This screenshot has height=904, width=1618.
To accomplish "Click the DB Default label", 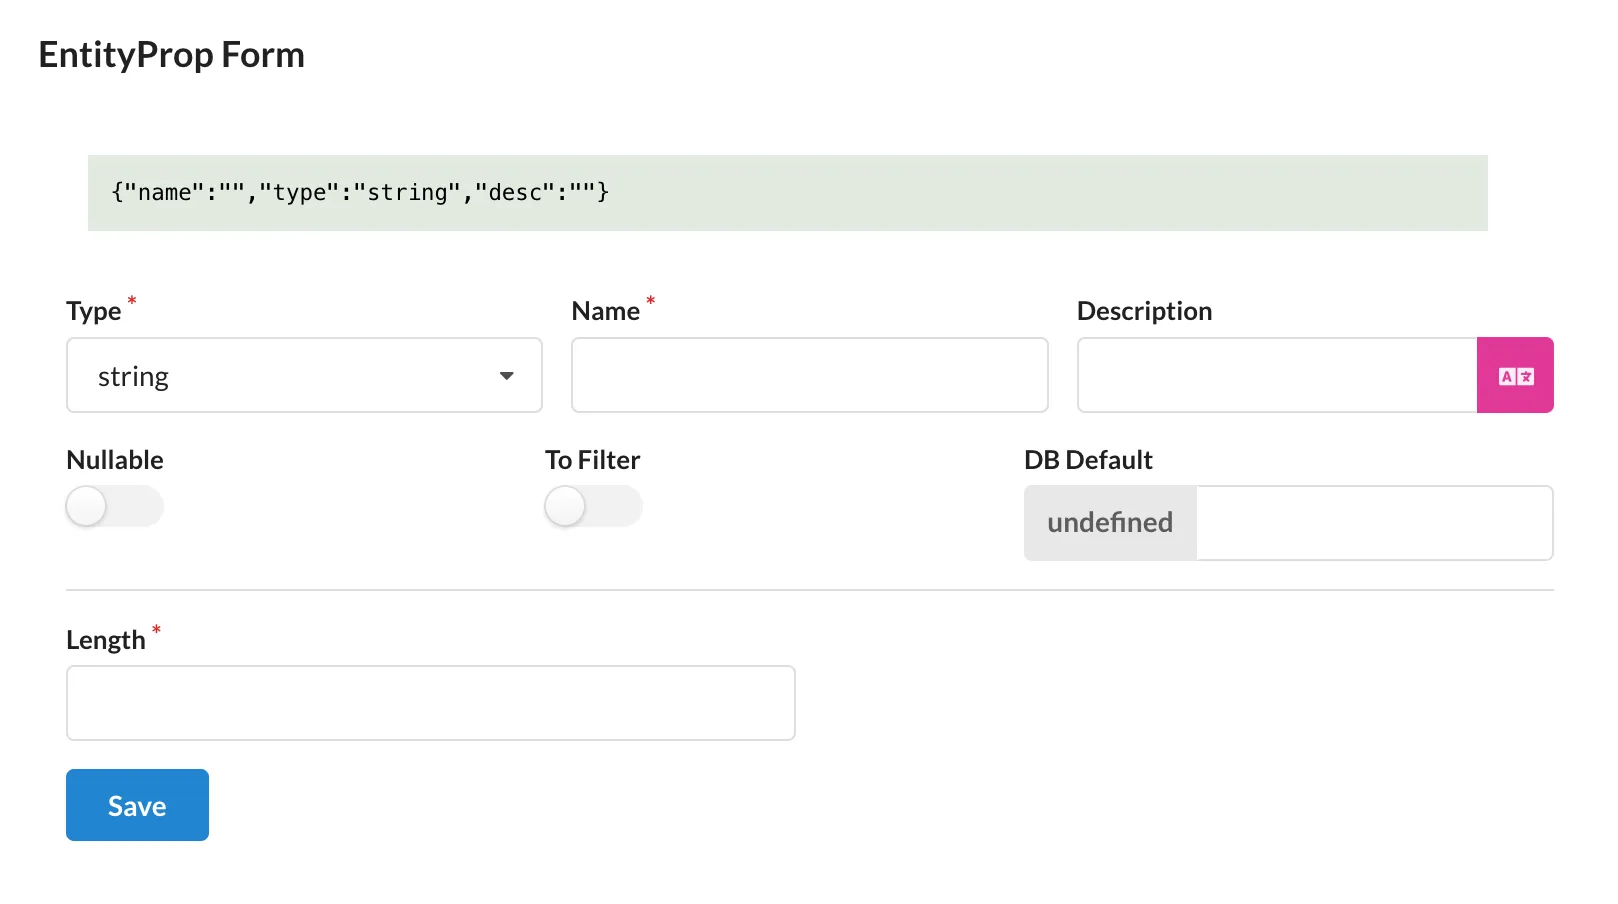I will point(1088,460).
